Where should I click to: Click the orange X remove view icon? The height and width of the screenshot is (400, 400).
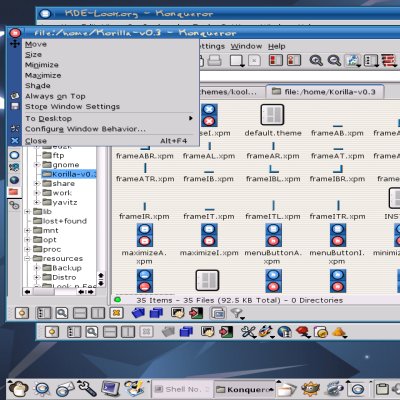tap(116, 313)
